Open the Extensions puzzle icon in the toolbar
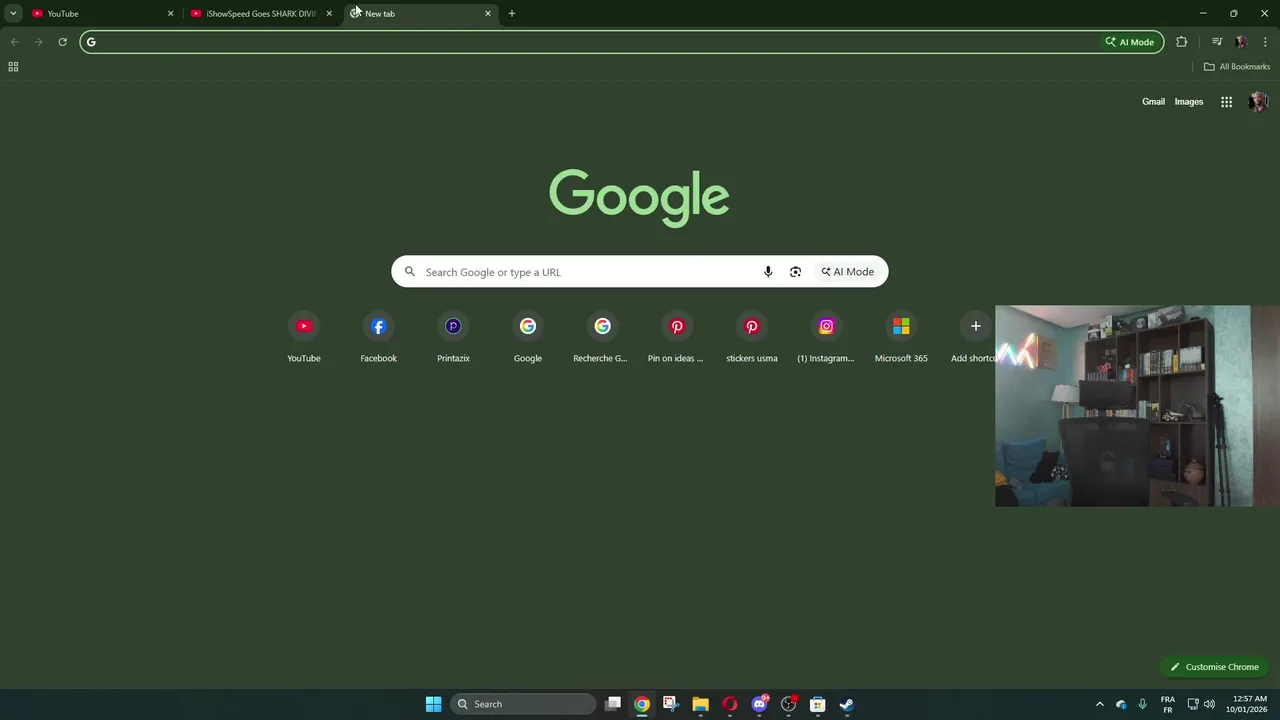Image resolution: width=1280 pixels, height=720 pixels. tap(1182, 42)
